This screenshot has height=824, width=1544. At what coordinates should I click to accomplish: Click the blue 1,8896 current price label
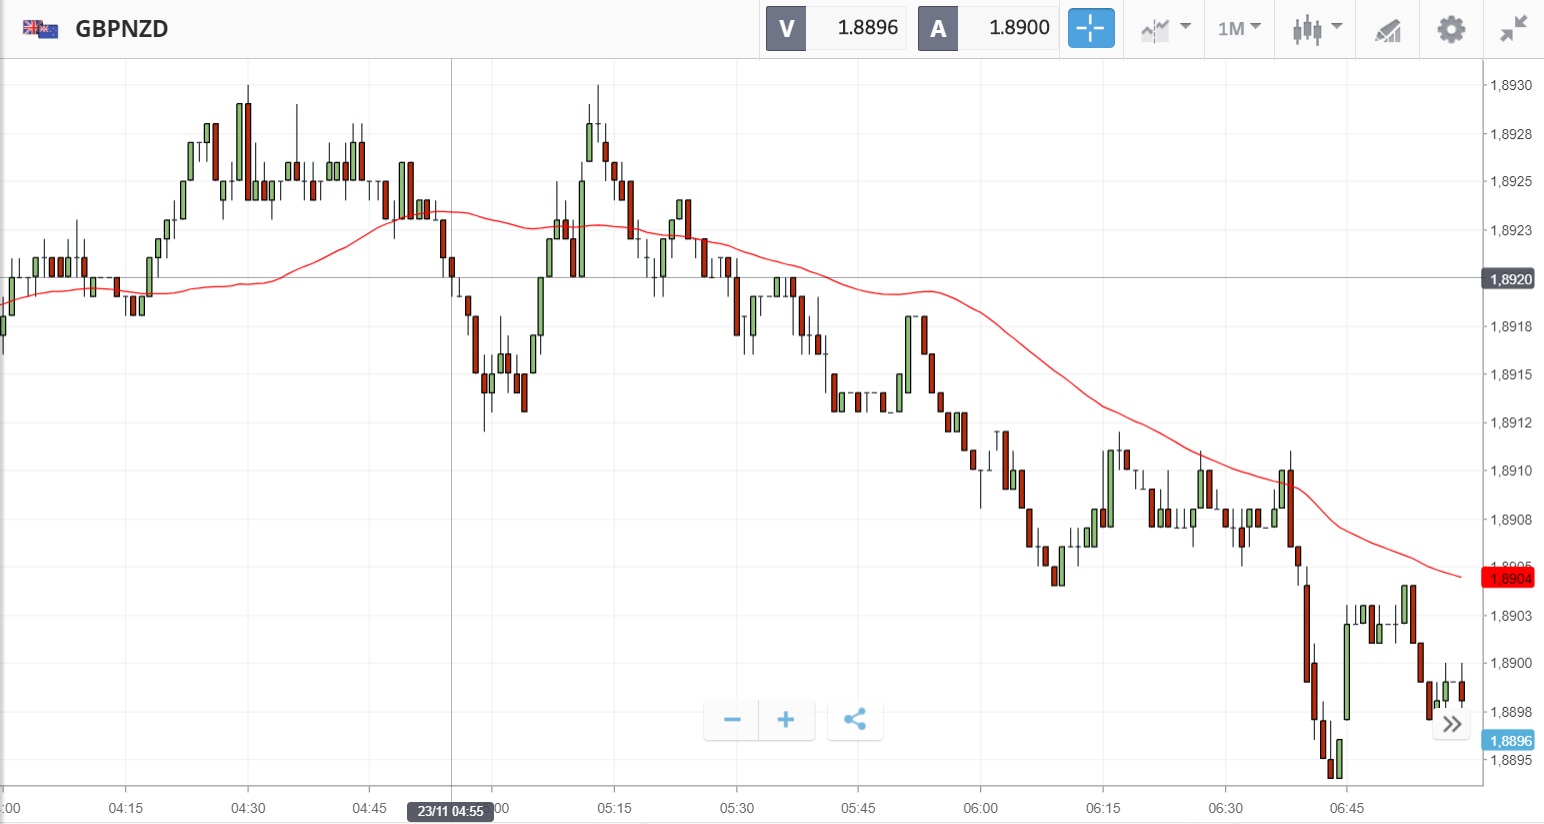click(1510, 741)
